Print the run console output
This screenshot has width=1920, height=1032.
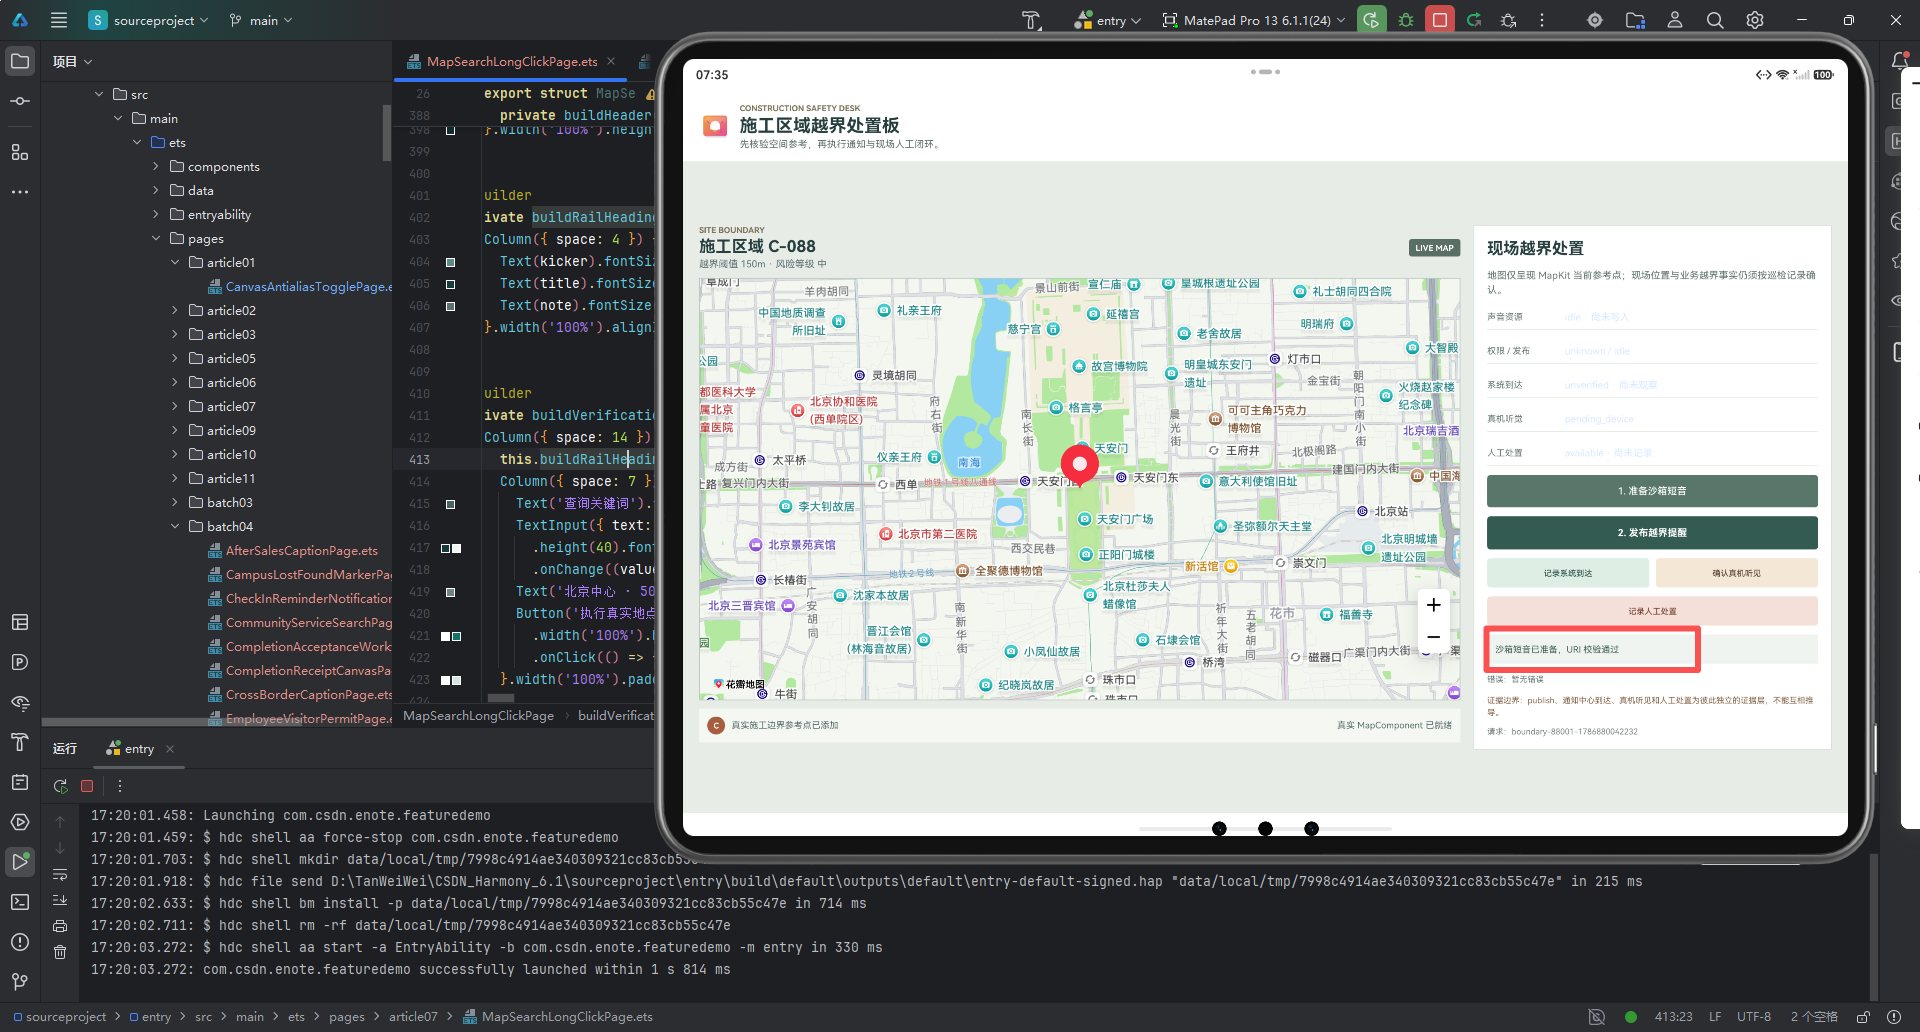[60, 926]
